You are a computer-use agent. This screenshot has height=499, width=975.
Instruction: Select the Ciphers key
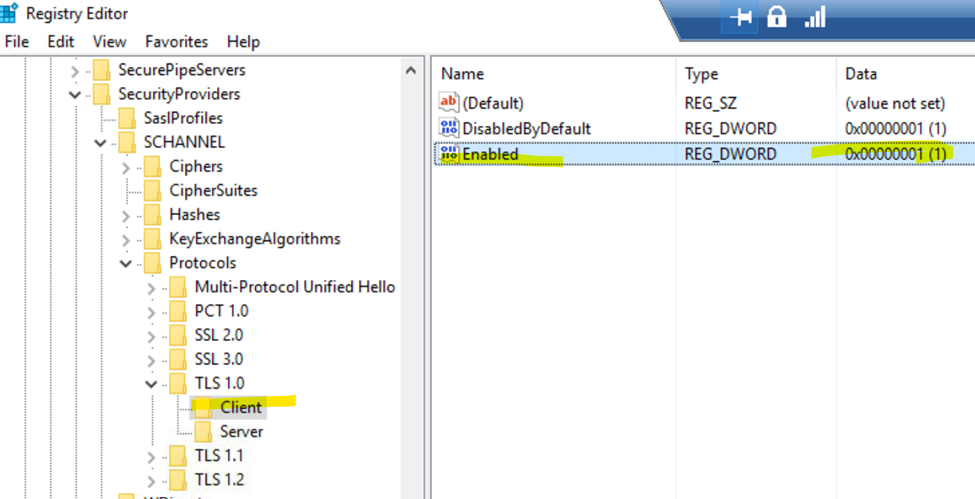[x=196, y=166]
